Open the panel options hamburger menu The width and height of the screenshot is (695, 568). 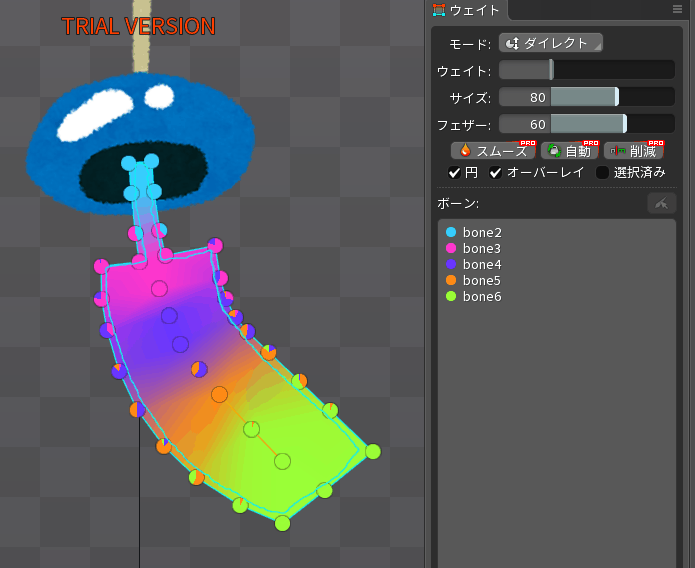(x=677, y=10)
